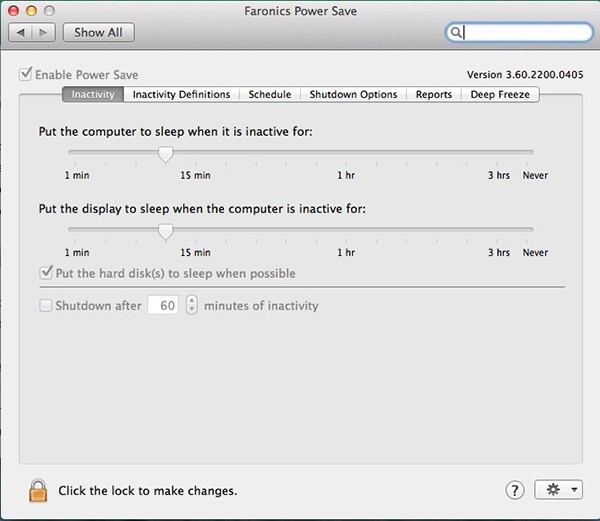Toggle the Enable Power Save checkbox

(x=26, y=75)
